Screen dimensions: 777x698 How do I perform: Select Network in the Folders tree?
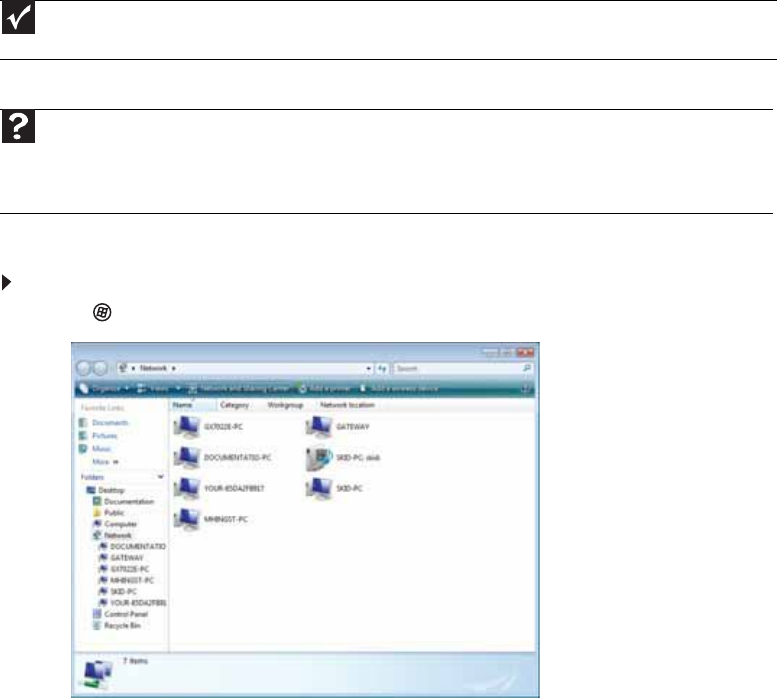point(118,536)
